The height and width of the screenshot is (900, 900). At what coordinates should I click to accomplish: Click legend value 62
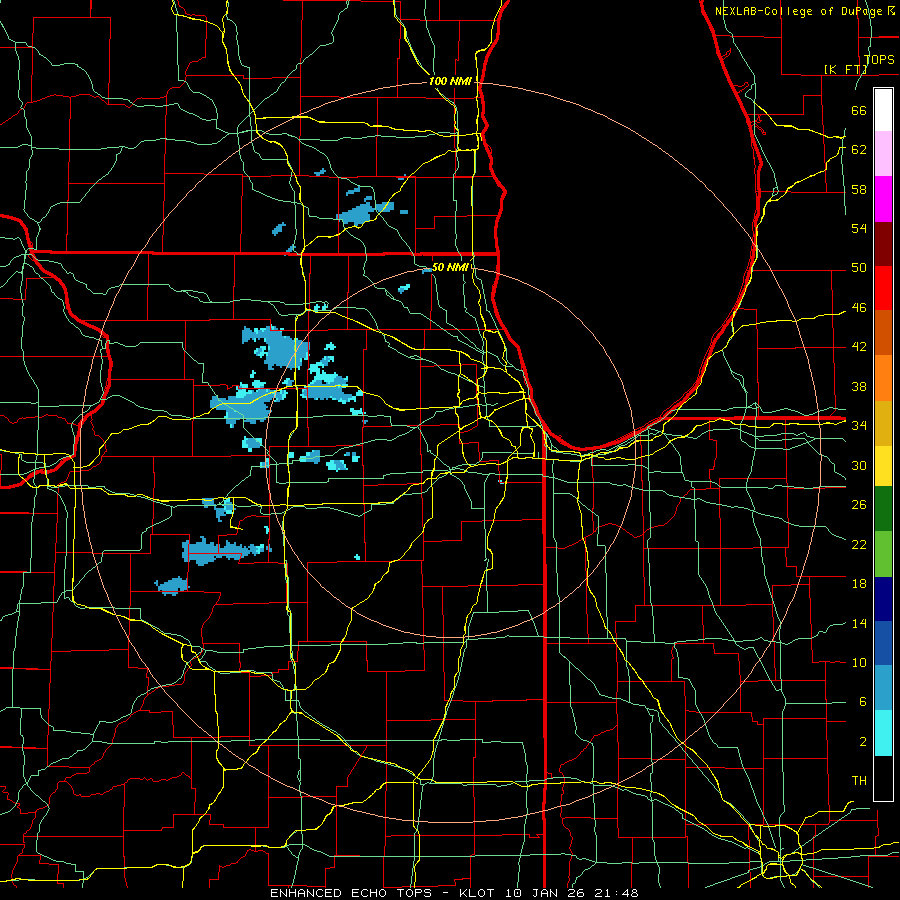(x=859, y=149)
